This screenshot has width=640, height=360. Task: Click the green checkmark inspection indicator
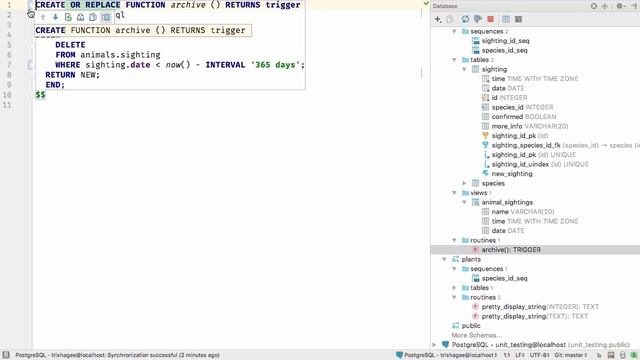(x=426, y=4)
